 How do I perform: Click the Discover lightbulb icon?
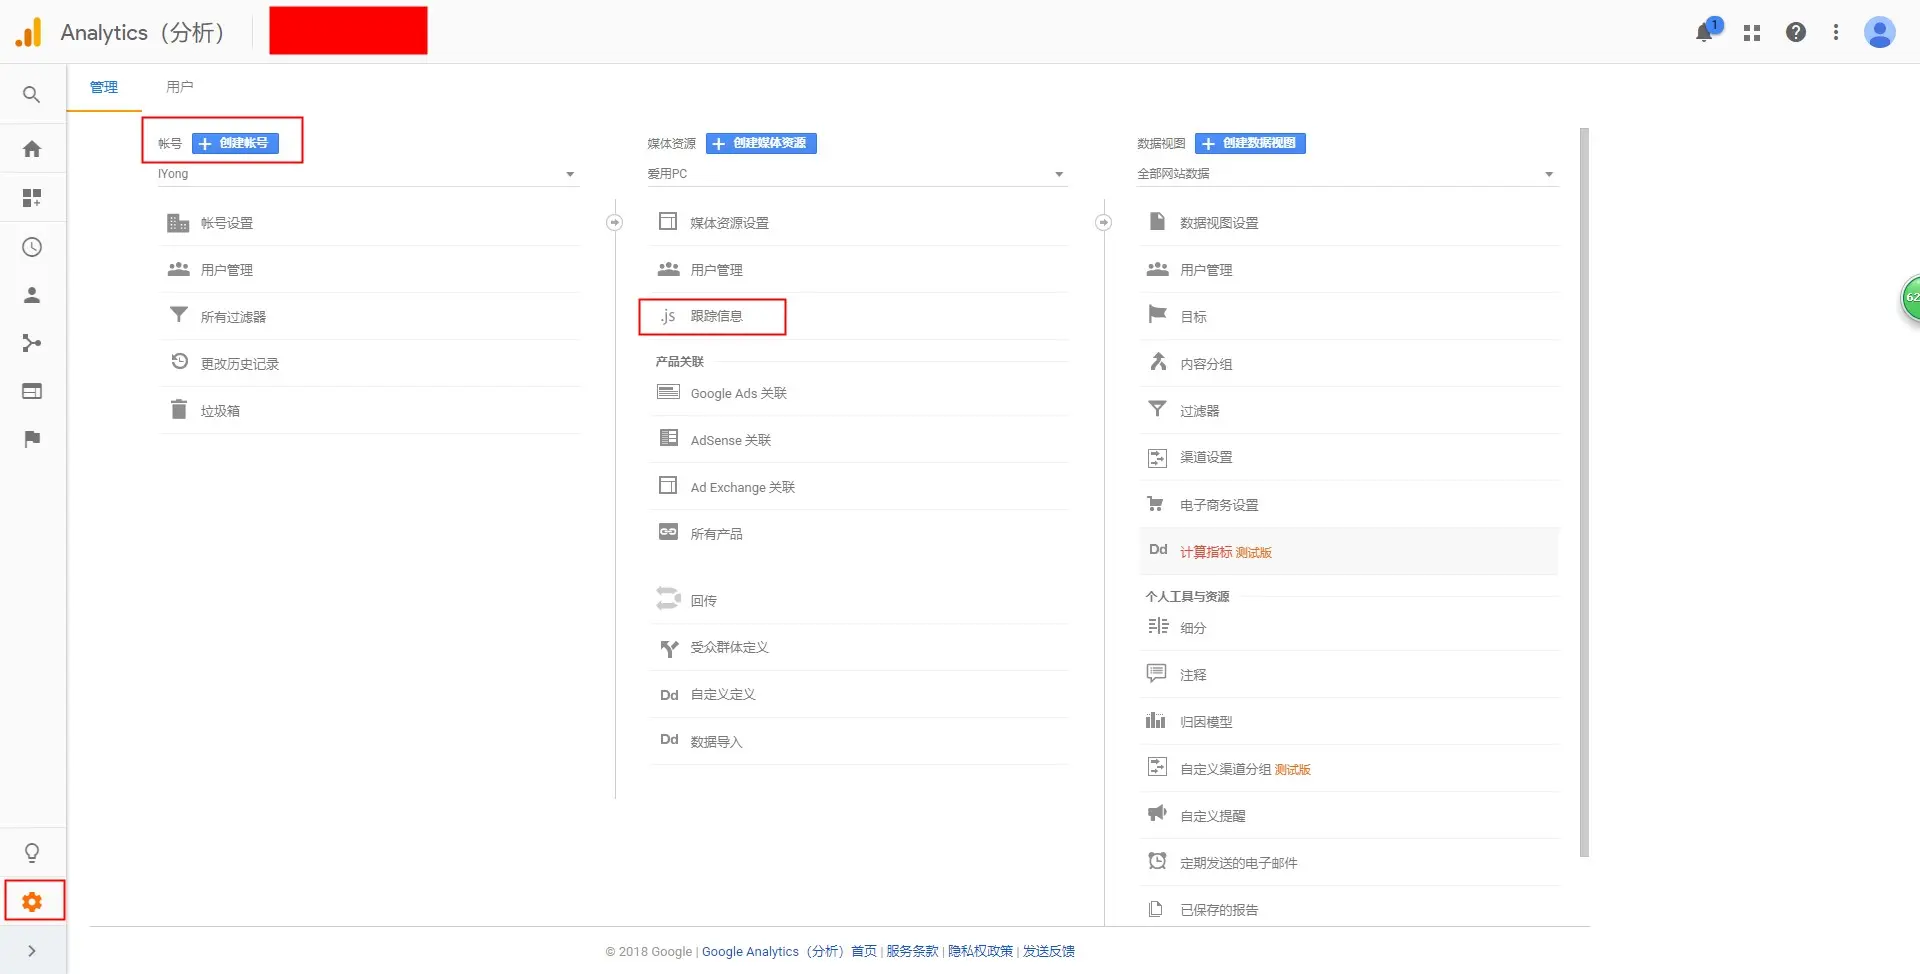[x=32, y=853]
